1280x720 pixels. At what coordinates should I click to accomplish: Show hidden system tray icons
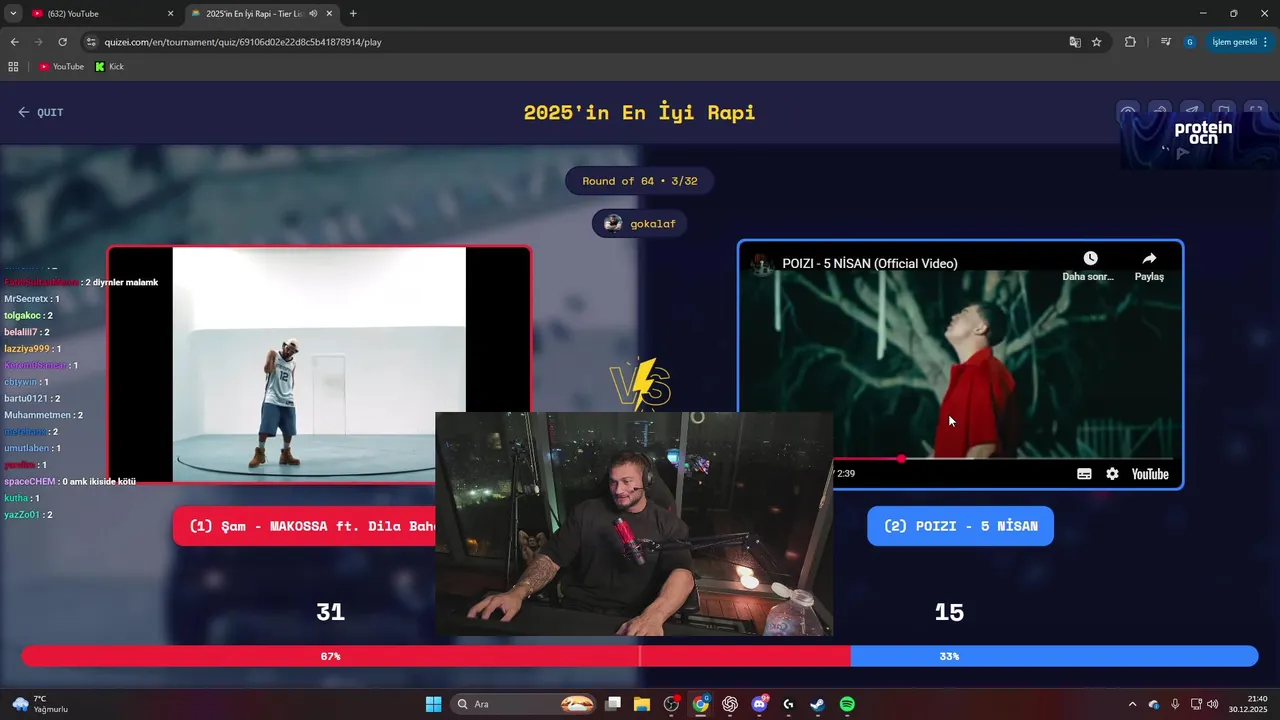(x=1132, y=704)
